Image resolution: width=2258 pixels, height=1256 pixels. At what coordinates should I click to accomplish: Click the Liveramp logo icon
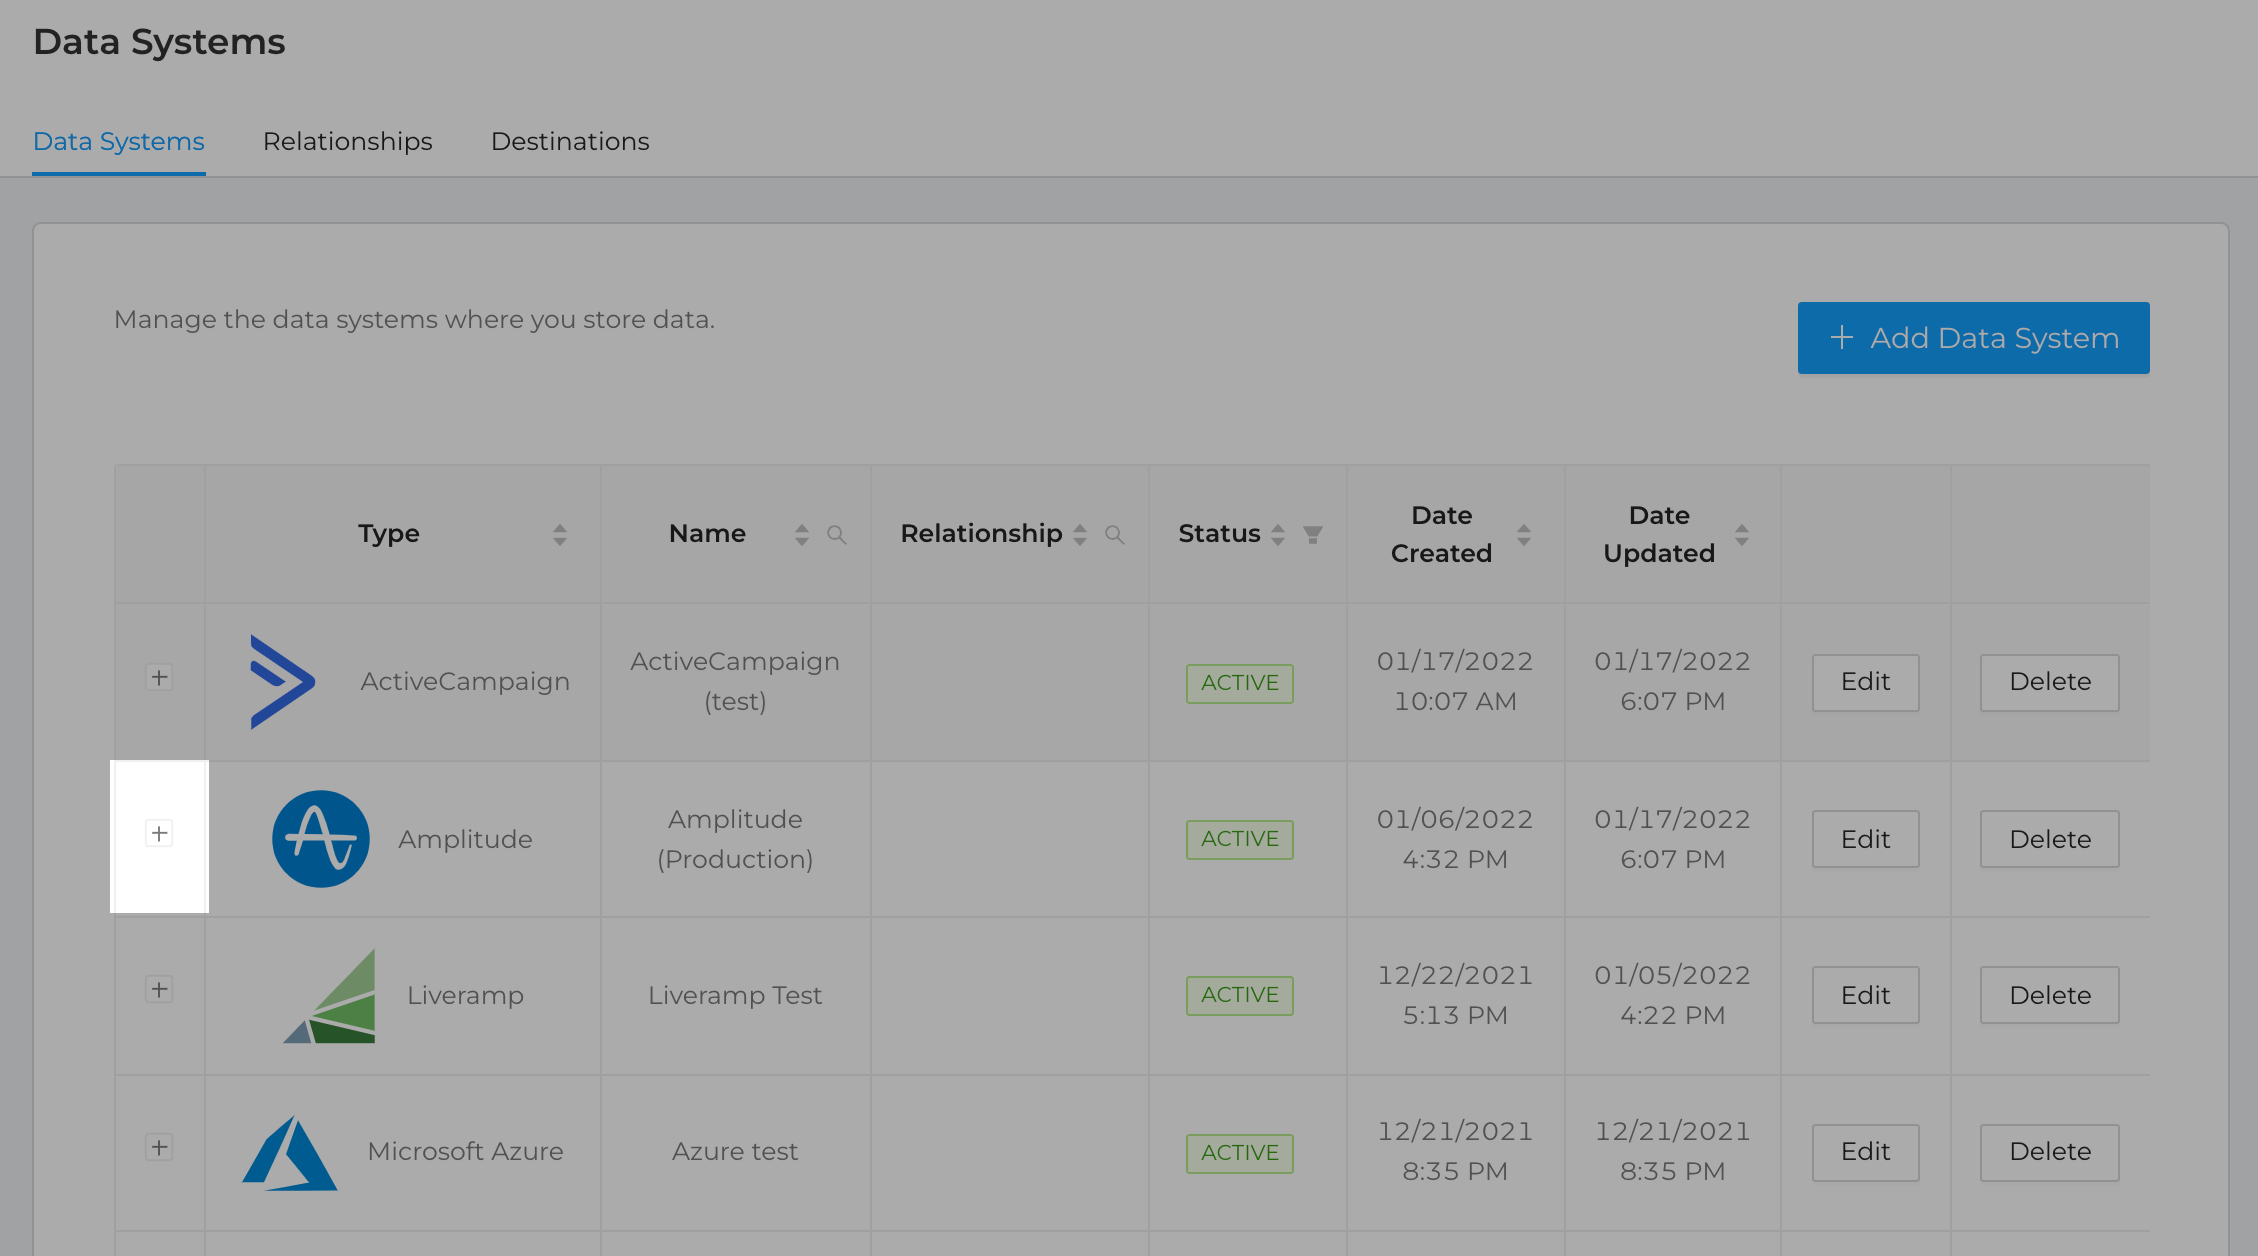point(330,996)
